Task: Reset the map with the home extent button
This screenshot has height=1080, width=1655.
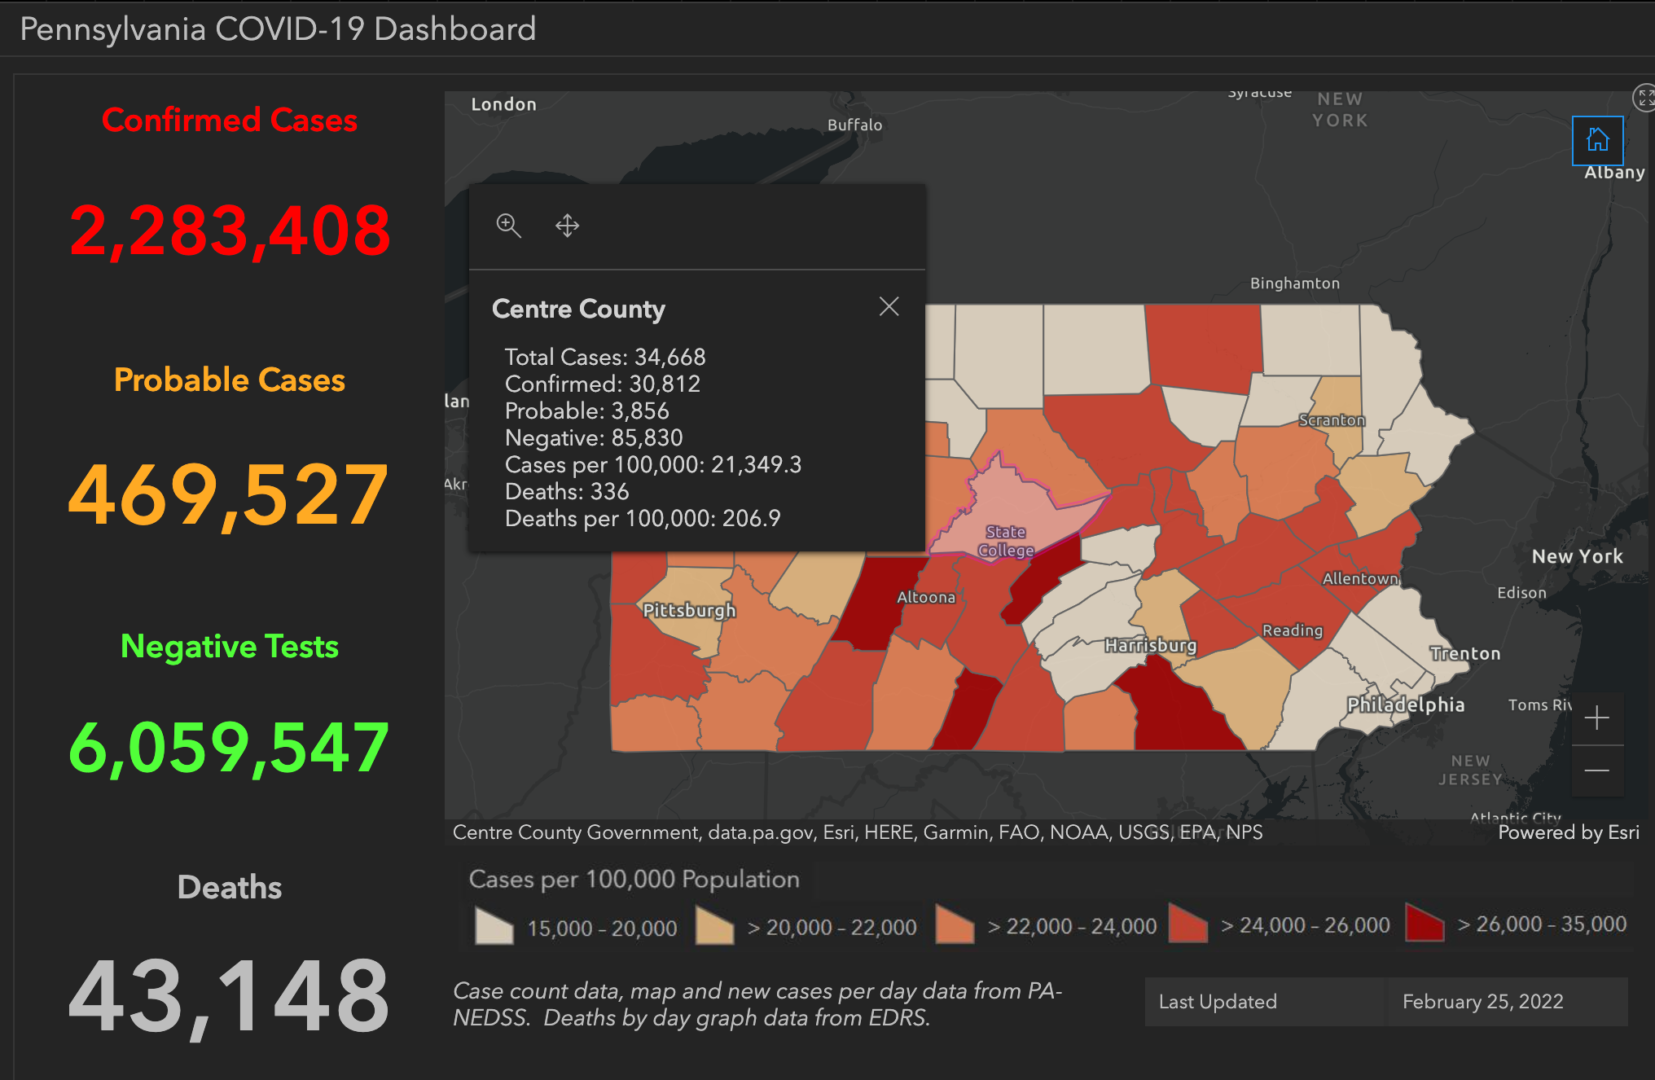Action: [1598, 140]
